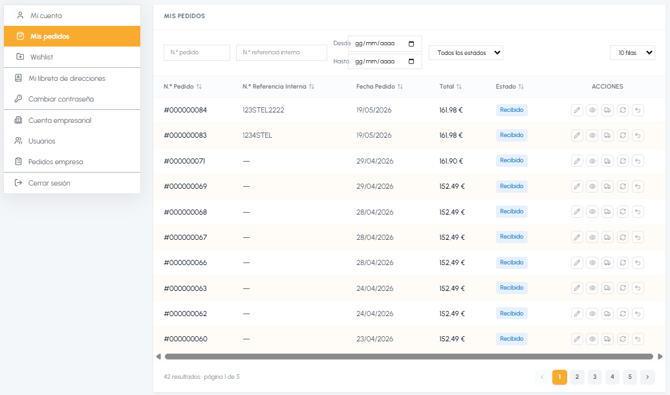Open Mi cuenta in sidebar
The image size is (670, 395).
tap(72, 15)
